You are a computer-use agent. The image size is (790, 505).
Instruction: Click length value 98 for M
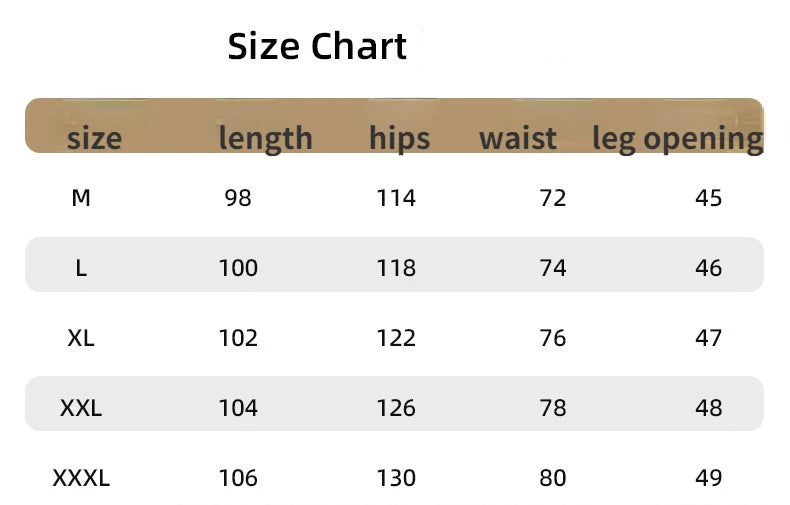(x=238, y=198)
